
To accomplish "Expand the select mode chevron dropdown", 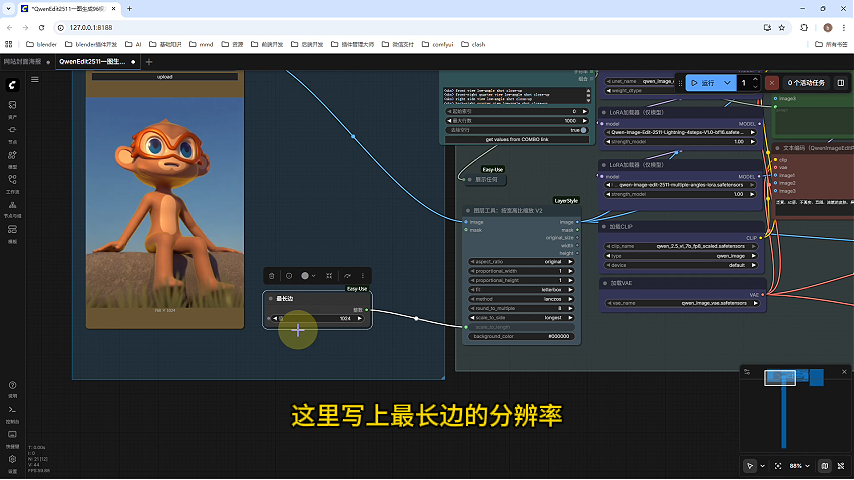I will point(762,466).
